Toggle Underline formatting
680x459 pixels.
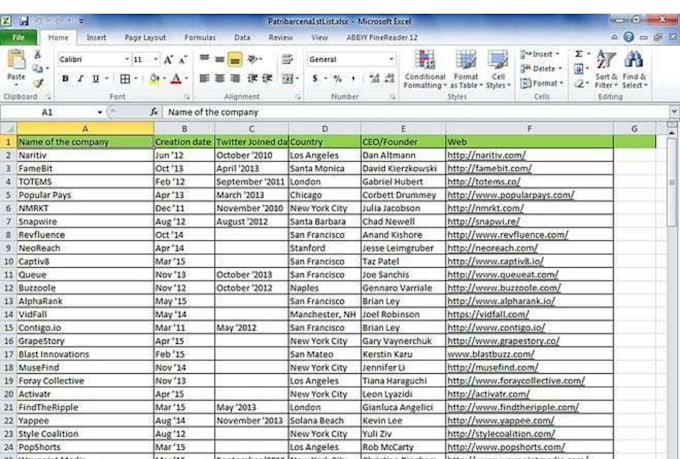pos(95,79)
